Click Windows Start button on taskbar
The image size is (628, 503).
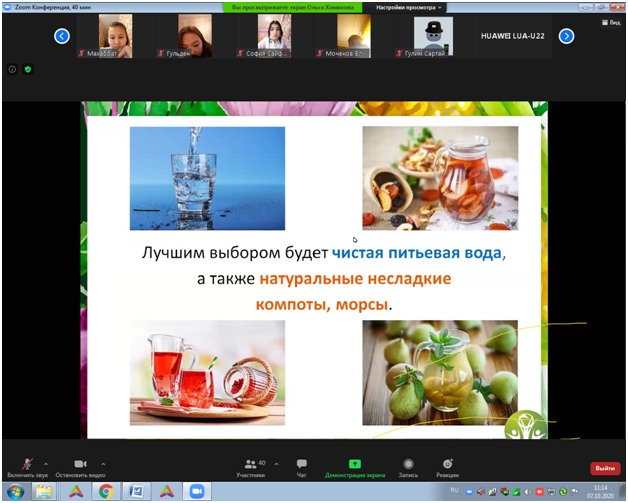[14, 491]
